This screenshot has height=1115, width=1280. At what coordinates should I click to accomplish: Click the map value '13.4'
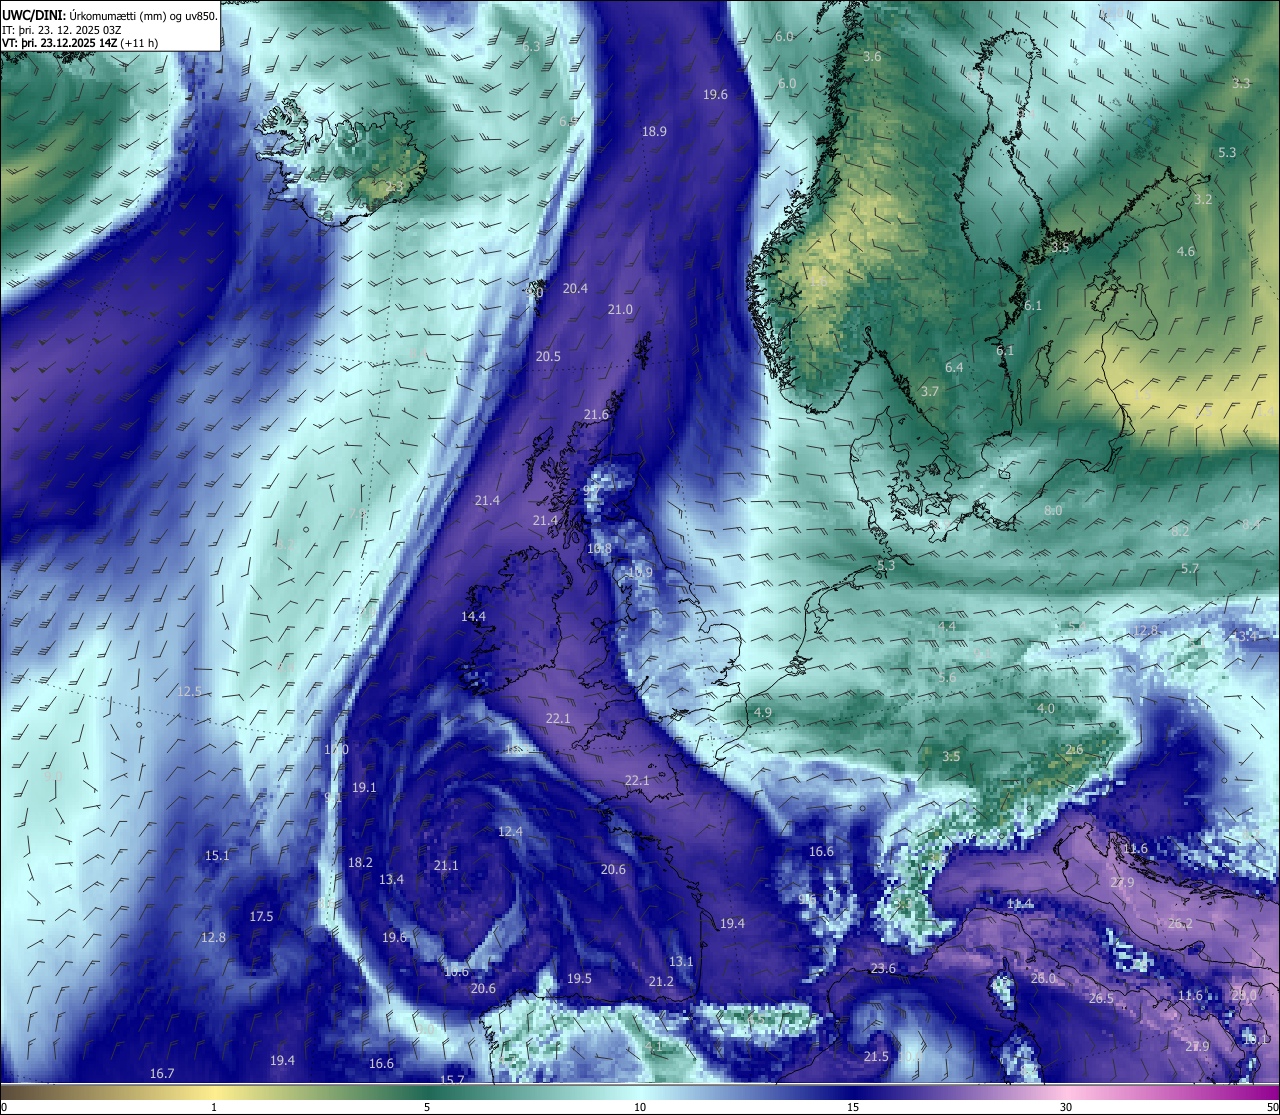click(391, 880)
